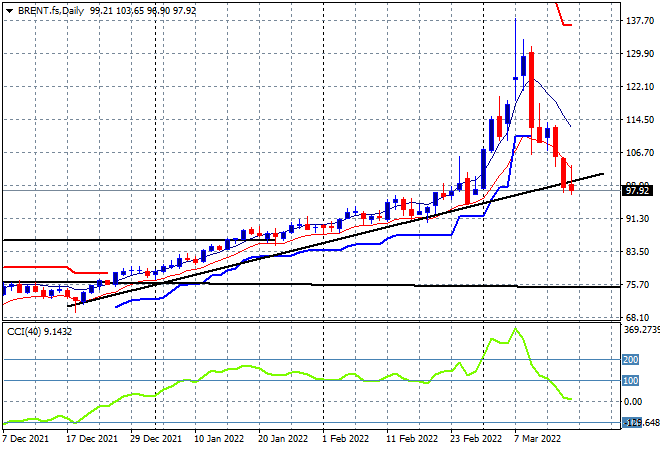Viewport: 660px width, 450px height.
Task: Click the BRENT.fs,Daily symbol title
Action: click(48, 8)
